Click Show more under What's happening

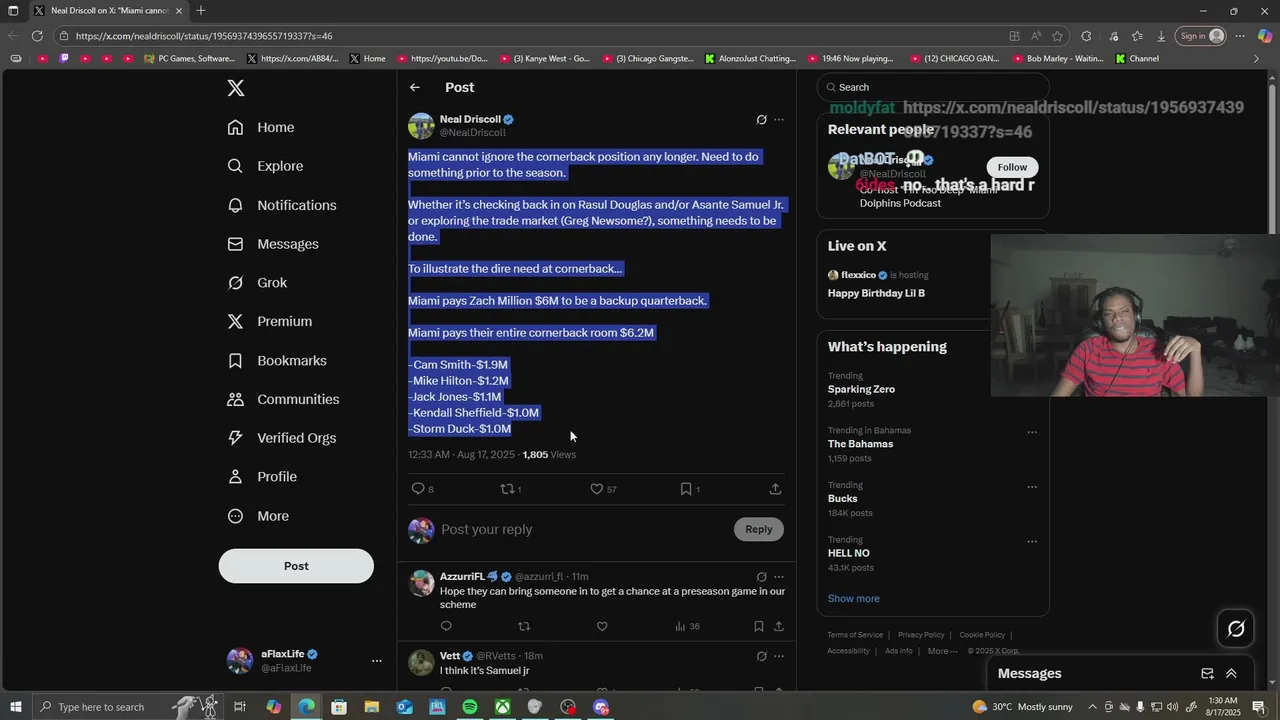click(x=853, y=599)
